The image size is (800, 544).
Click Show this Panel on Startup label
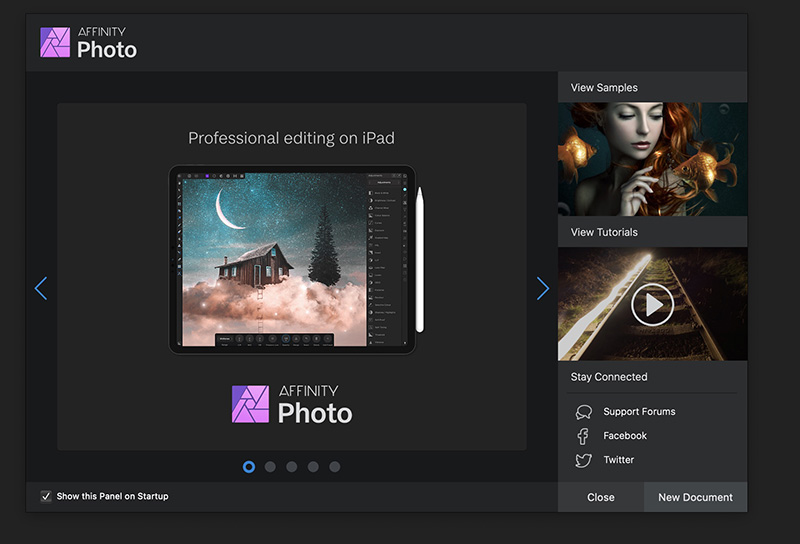pos(112,497)
